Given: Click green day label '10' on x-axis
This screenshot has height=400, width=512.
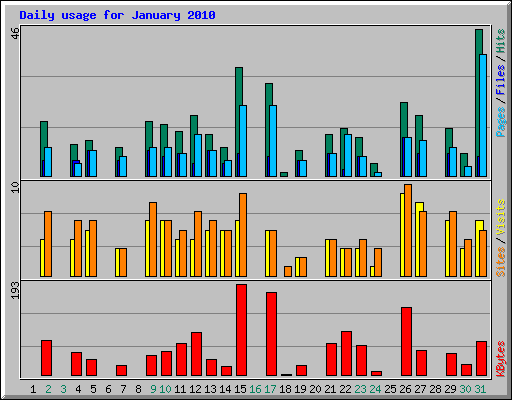Looking at the screenshot, I should pyautogui.click(x=165, y=389).
